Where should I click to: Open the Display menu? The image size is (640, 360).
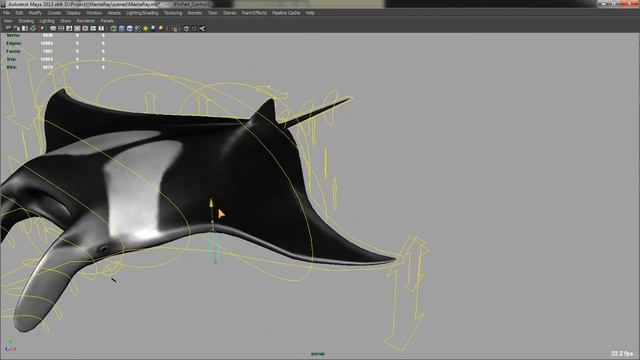pos(73,13)
